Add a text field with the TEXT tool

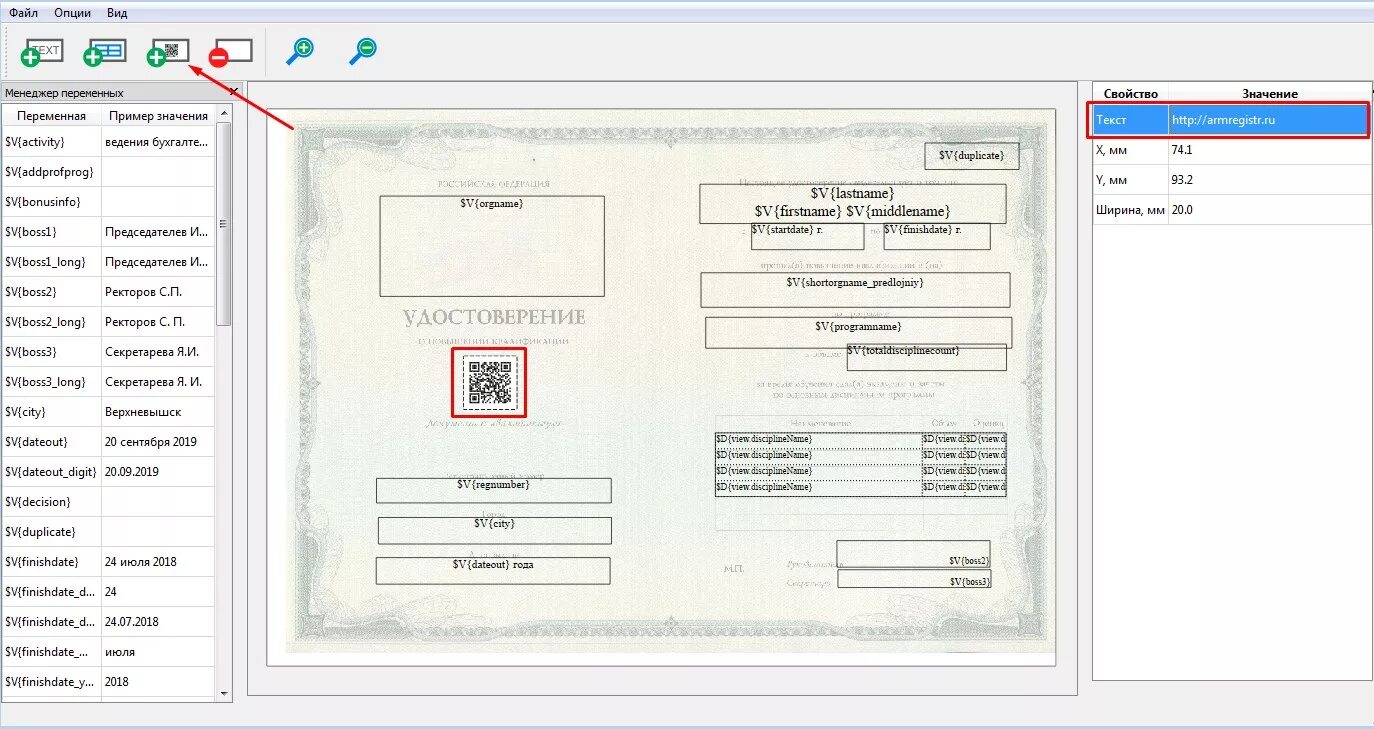click(x=42, y=52)
